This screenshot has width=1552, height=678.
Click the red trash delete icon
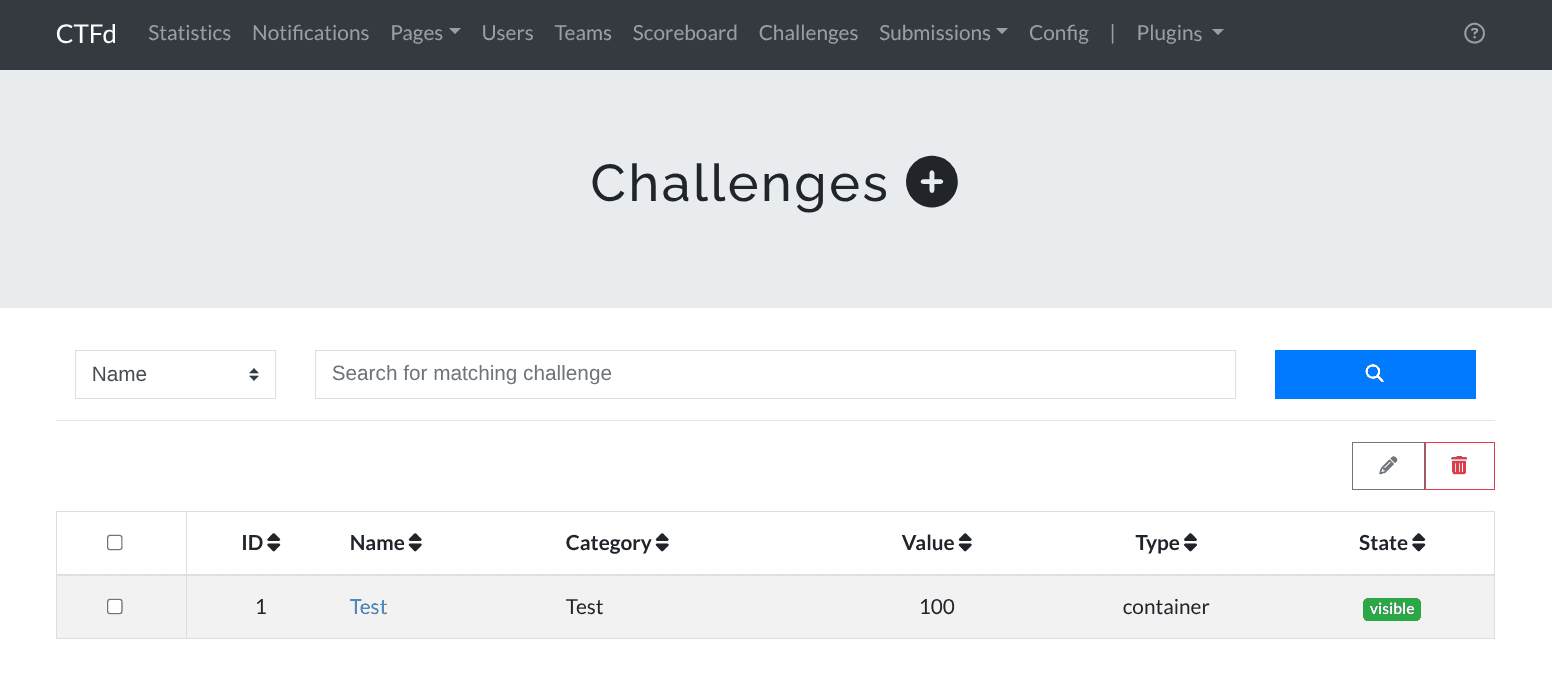[1459, 466]
